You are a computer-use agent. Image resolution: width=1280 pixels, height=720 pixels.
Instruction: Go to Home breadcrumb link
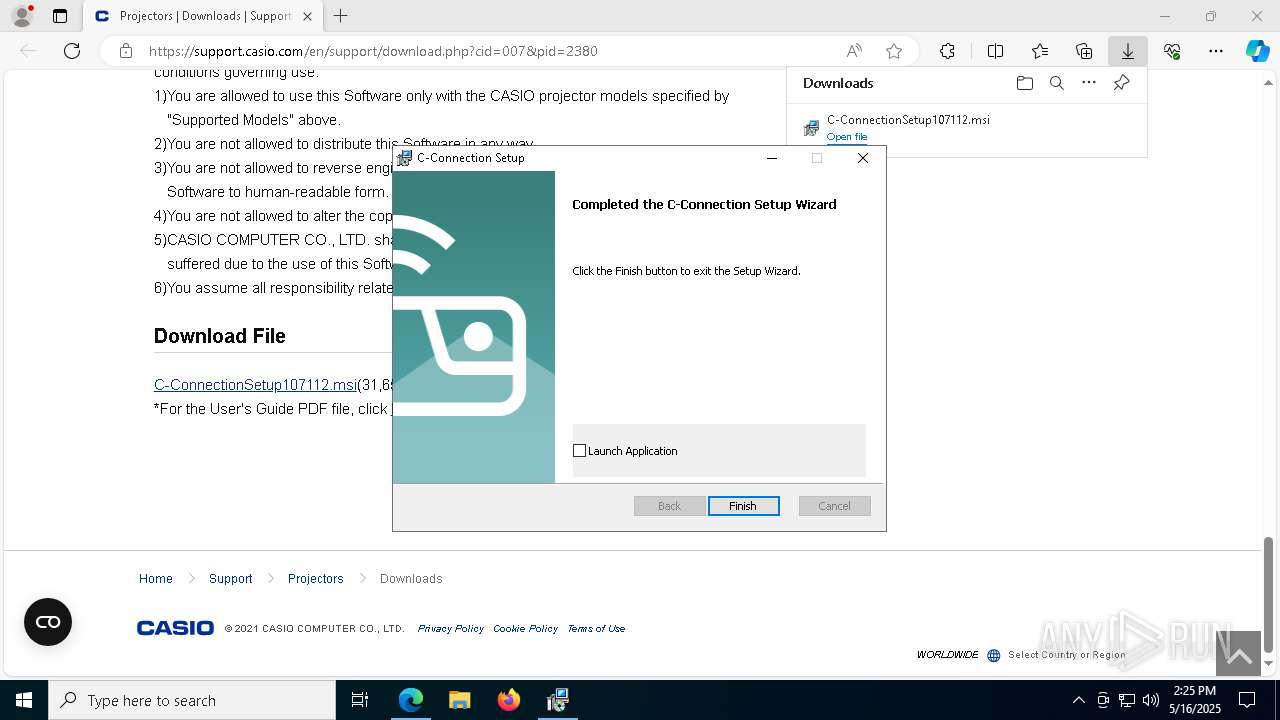(x=155, y=579)
